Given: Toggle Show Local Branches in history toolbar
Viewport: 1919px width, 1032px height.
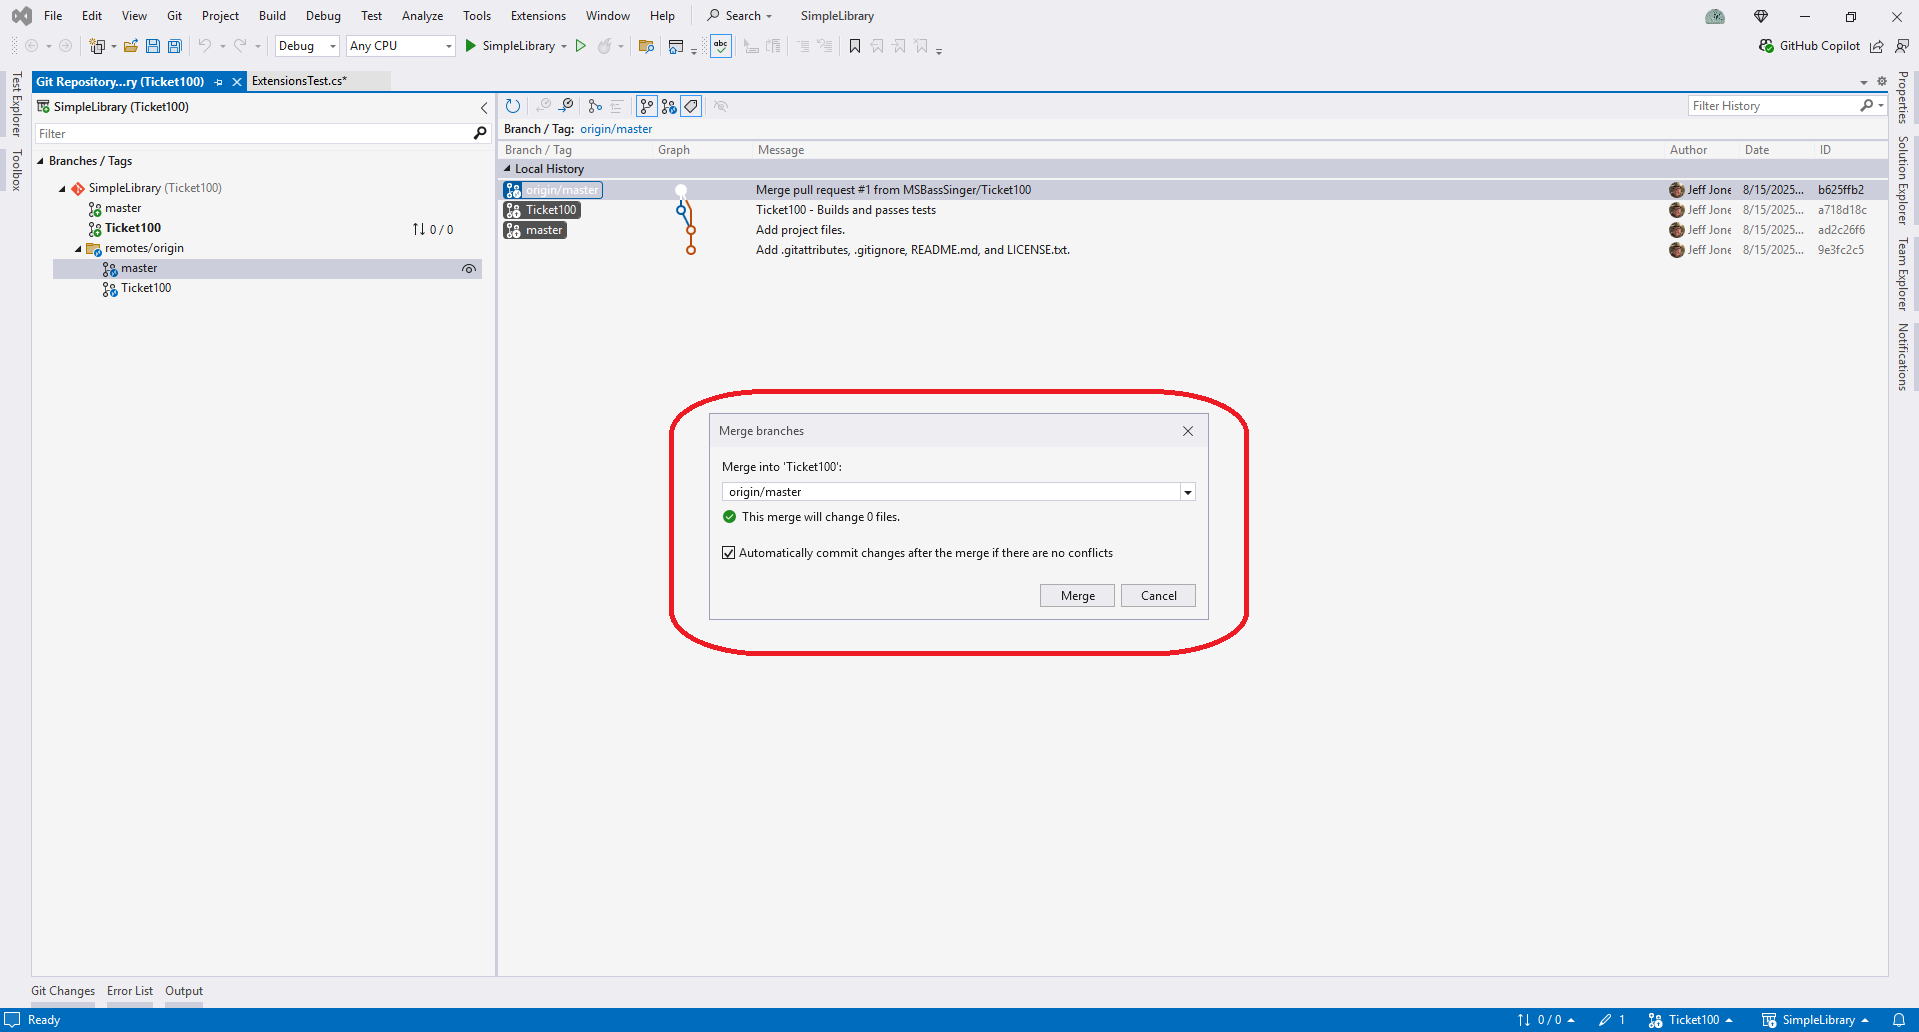Looking at the screenshot, I should 647,106.
